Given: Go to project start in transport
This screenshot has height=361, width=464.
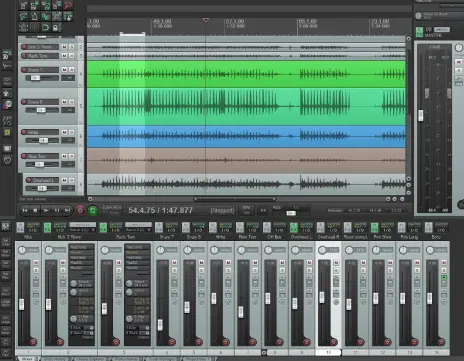Looking at the screenshot, I should pyautogui.click(x=25, y=210).
